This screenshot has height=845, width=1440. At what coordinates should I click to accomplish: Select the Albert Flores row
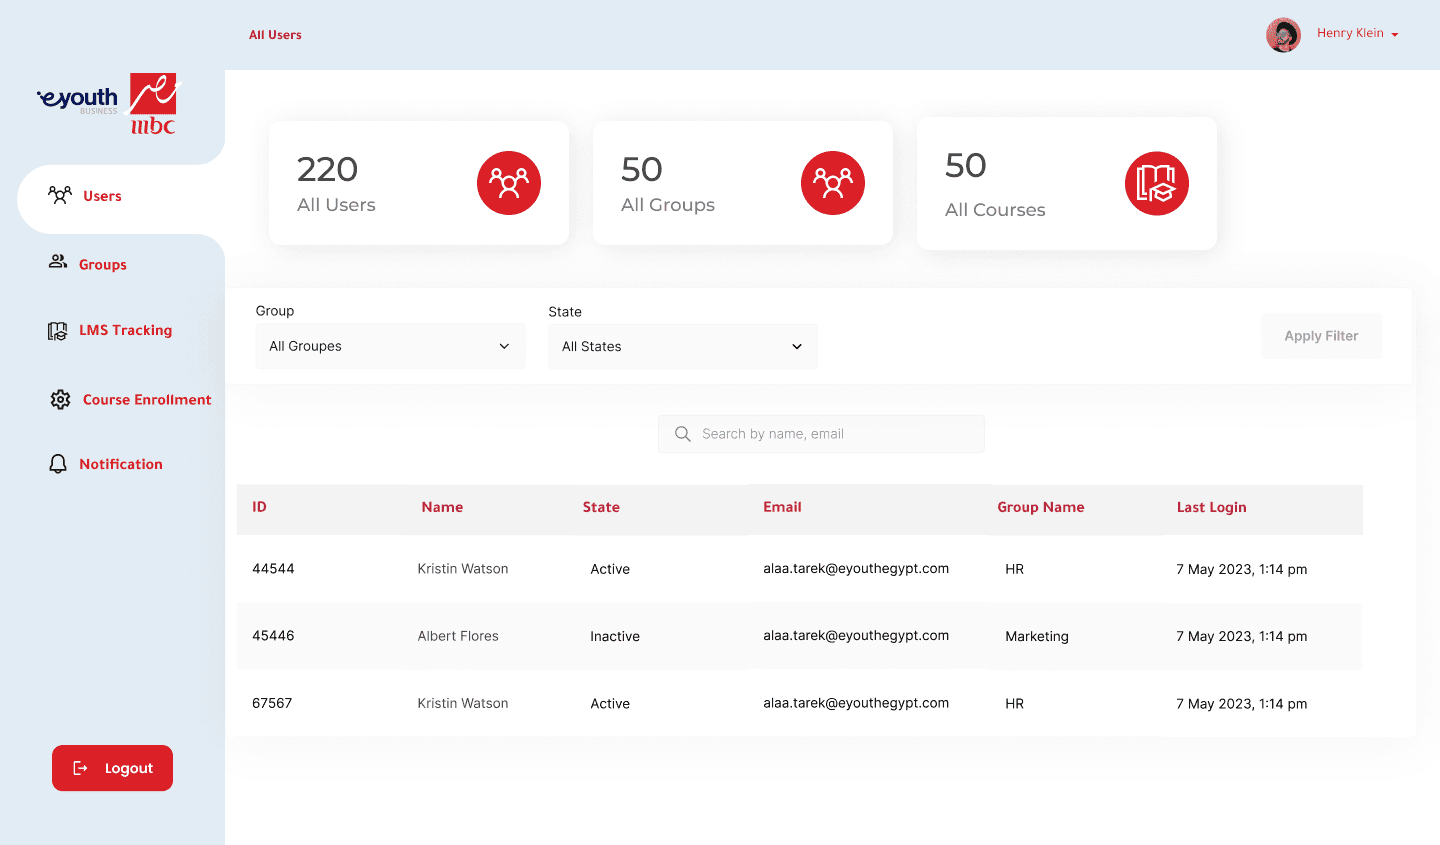457,636
